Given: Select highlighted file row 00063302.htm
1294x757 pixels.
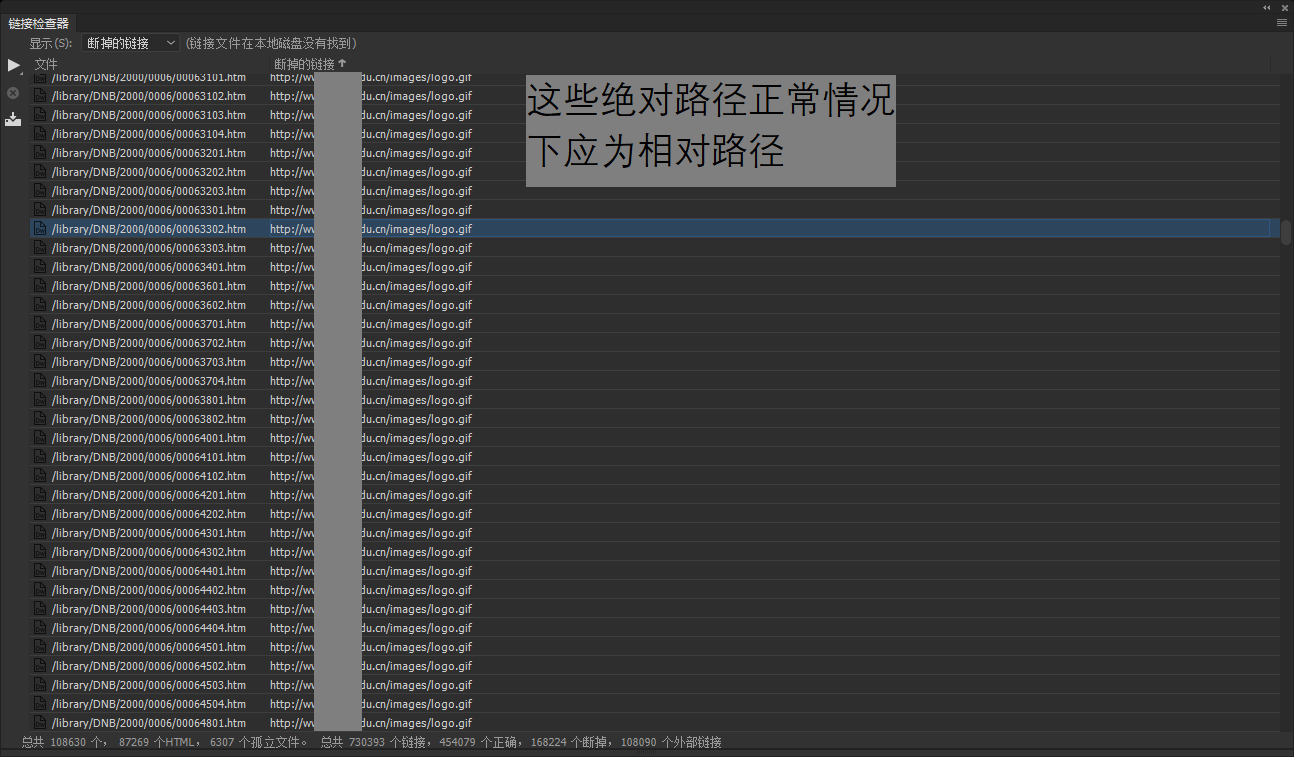Looking at the screenshot, I should click(x=655, y=229).
